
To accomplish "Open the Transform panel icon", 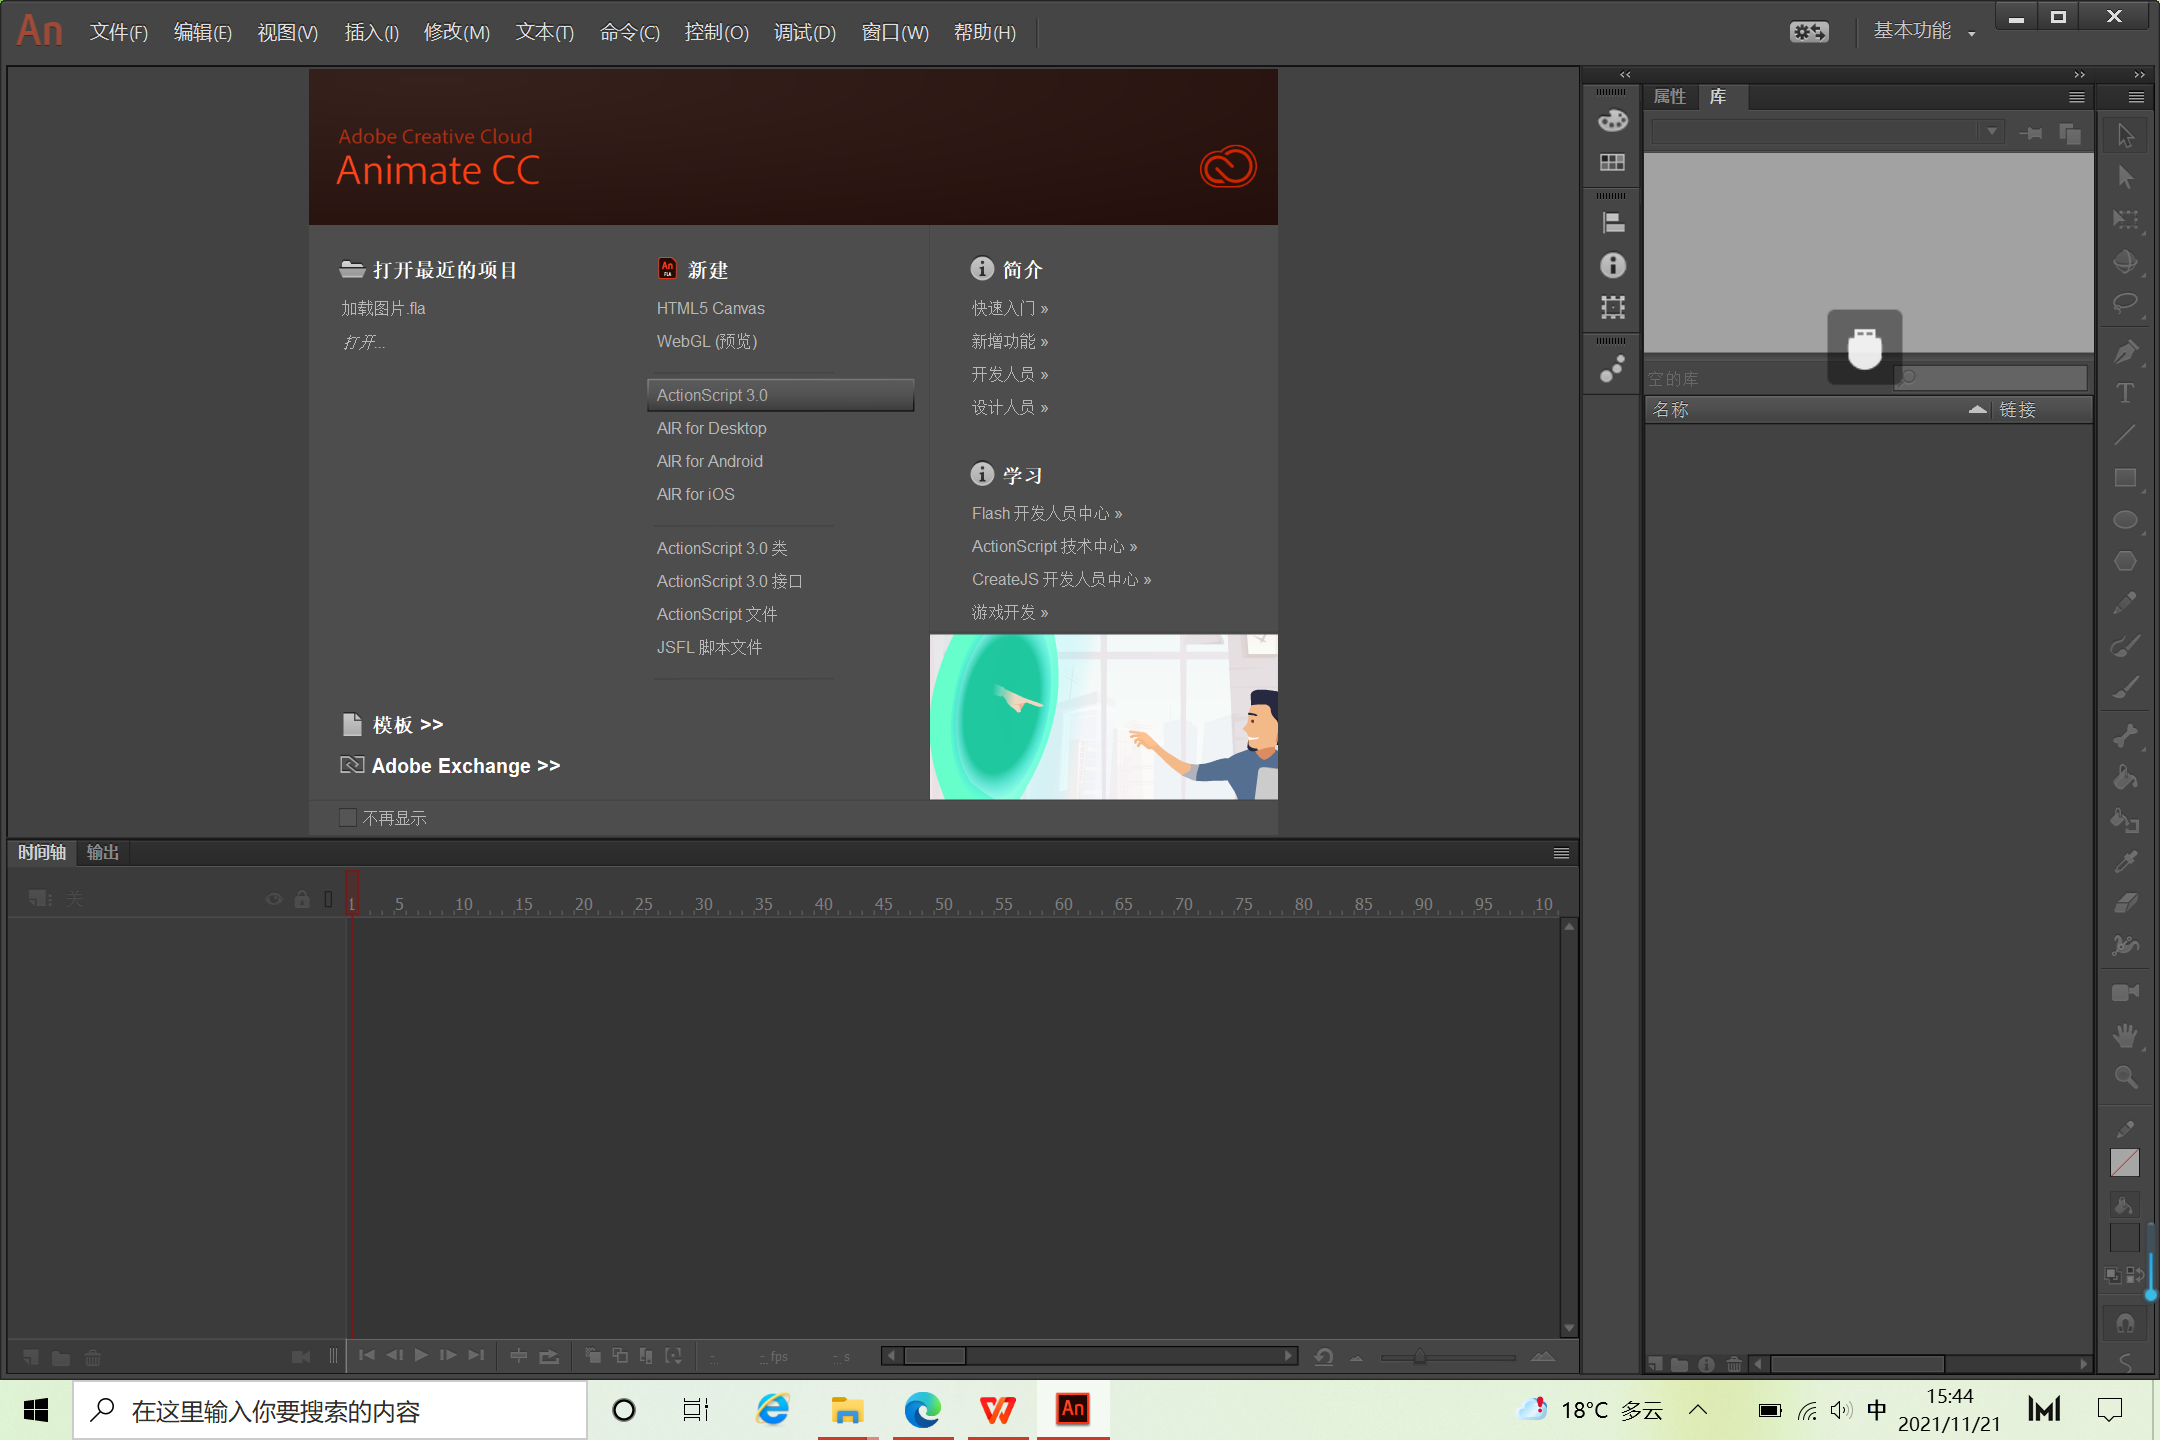I will 1612,307.
